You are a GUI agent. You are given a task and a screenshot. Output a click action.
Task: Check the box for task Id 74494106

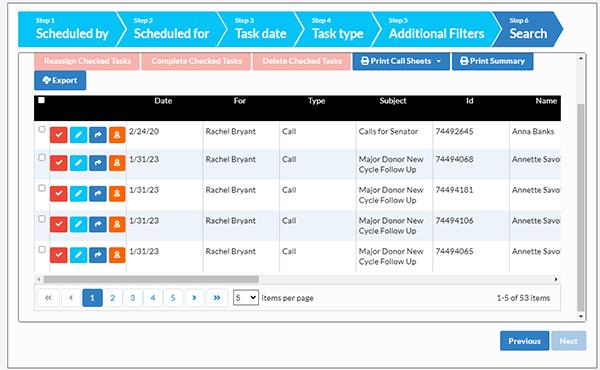click(42, 218)
